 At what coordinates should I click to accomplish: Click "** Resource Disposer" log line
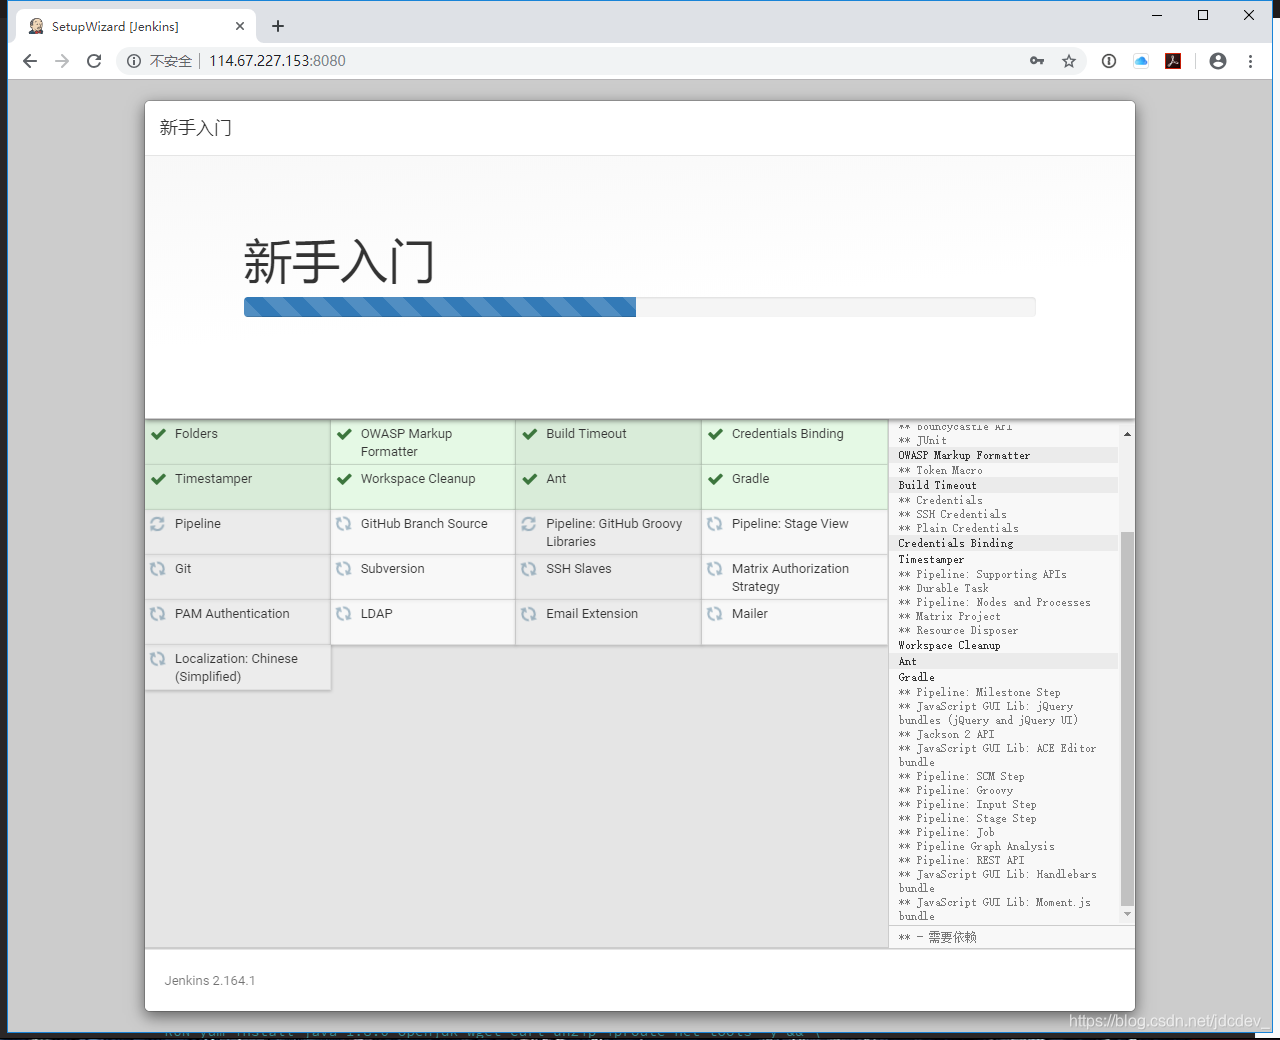pyautogui.click(x=958, y=630)
